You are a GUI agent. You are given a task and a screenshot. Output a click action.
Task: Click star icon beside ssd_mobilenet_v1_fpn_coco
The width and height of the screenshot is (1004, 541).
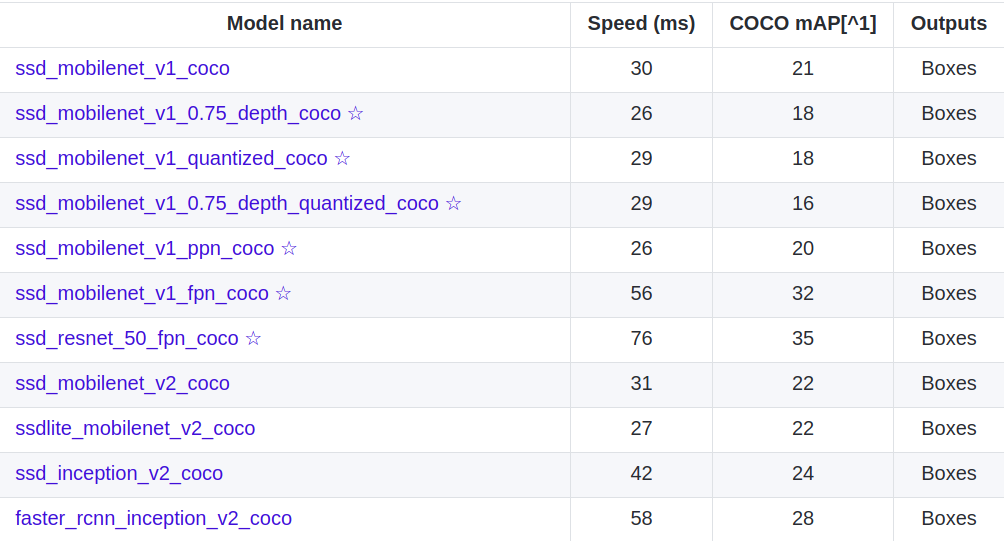pyautogui.click(x=284, y=293)
